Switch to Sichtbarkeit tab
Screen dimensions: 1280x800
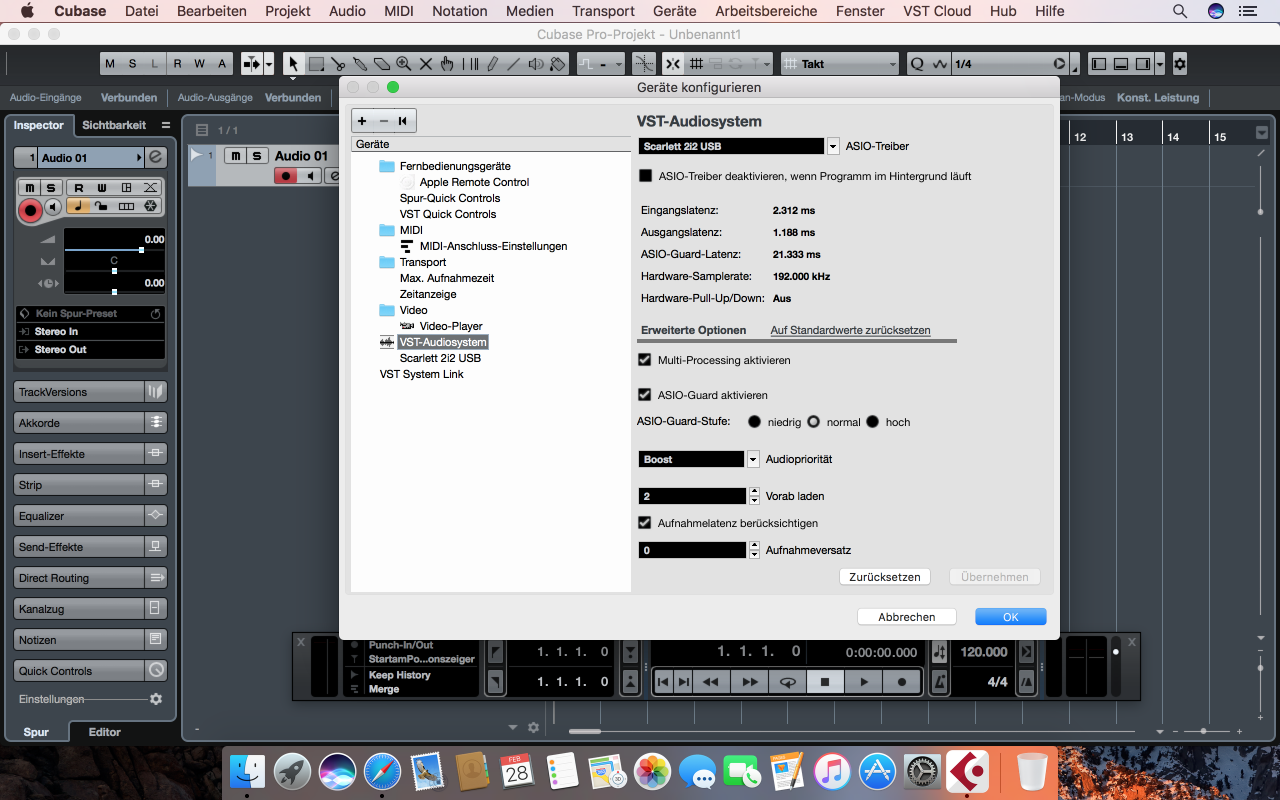(114, 125)
